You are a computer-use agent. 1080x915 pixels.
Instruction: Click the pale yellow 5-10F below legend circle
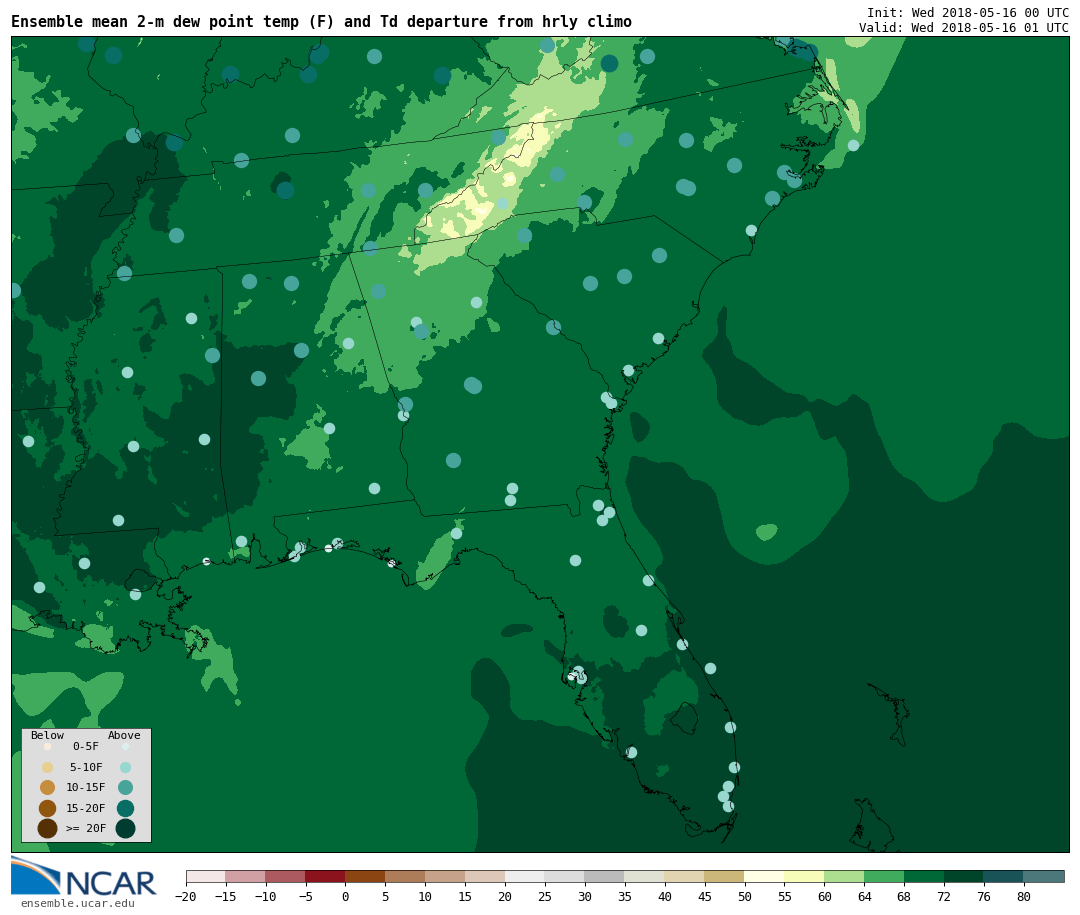point(47,767)
